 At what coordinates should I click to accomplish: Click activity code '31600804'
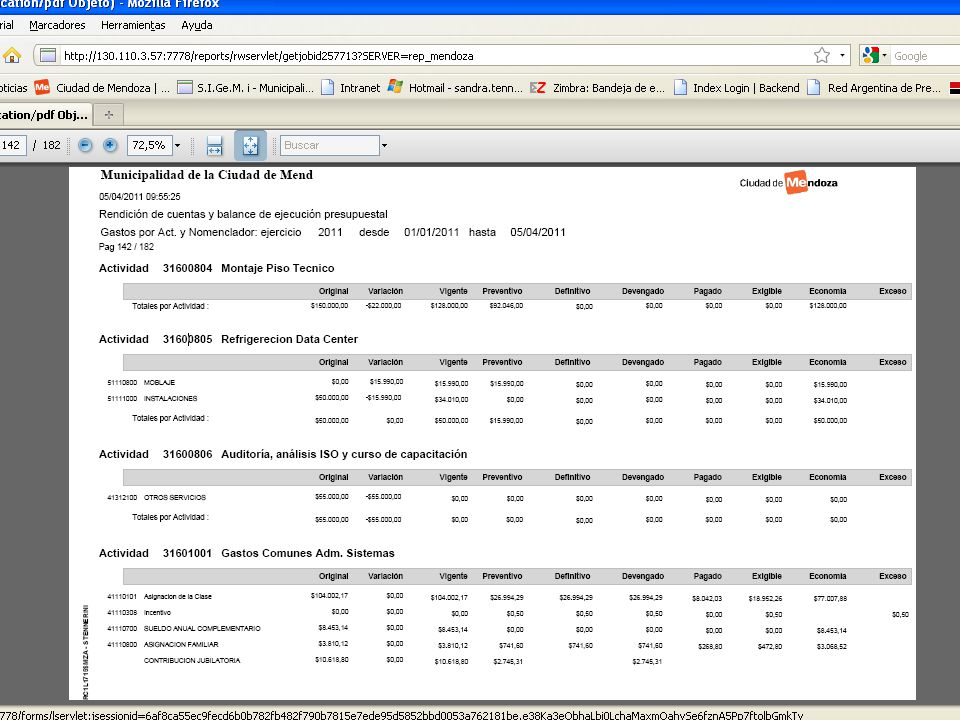click(187, 268)
